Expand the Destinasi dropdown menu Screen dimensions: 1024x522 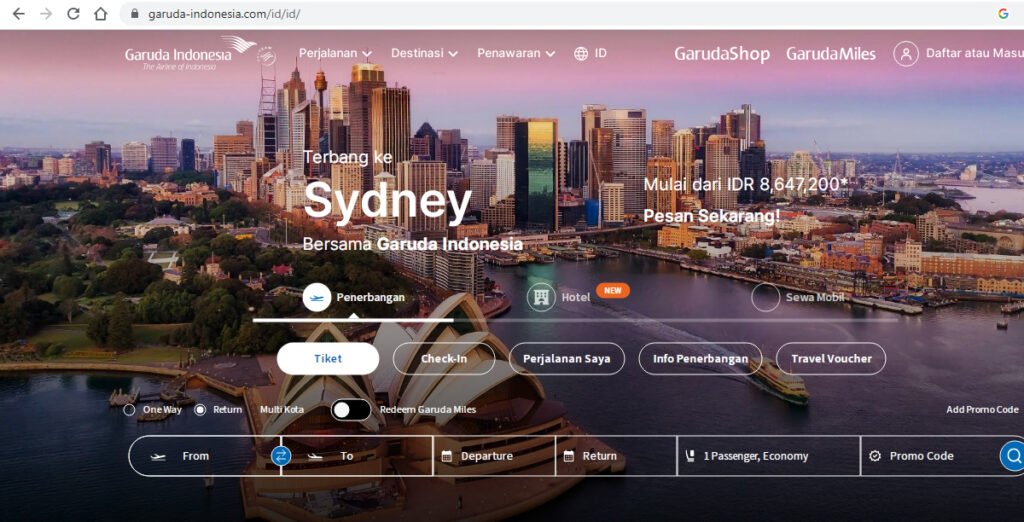[x=424, y=54]
